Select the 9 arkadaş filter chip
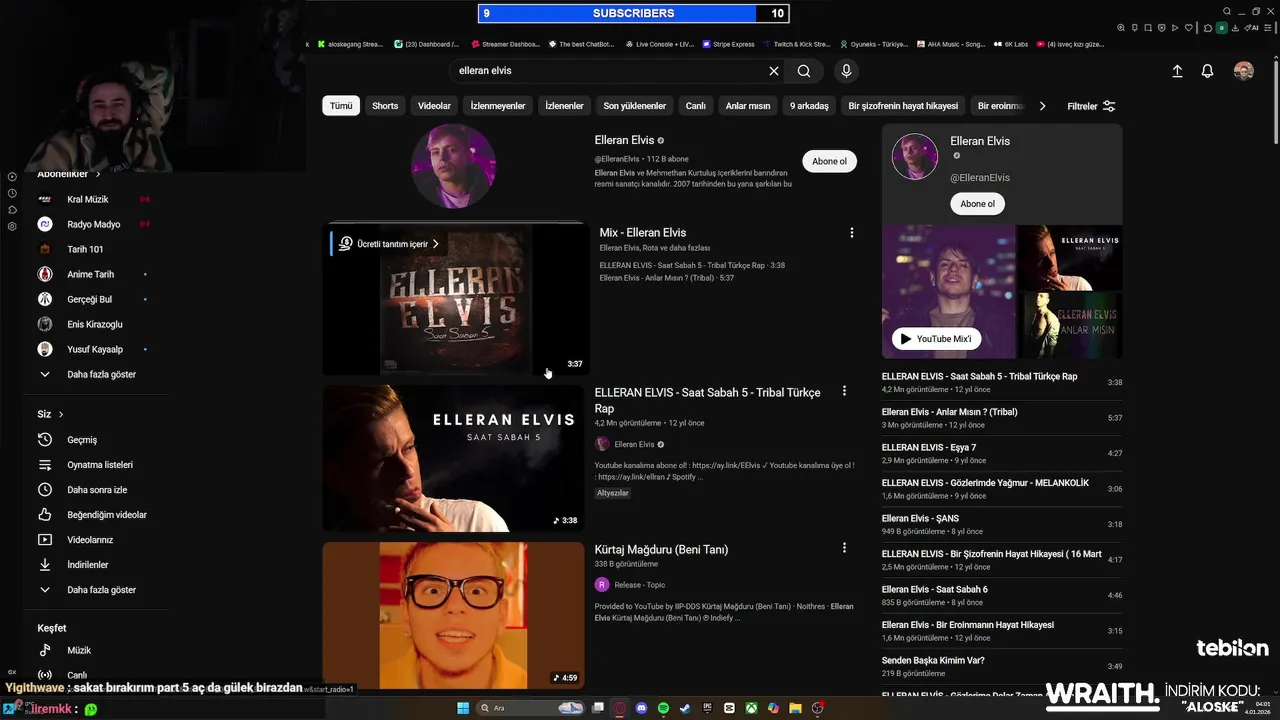 pyautogui.click(x=809, y=106)
